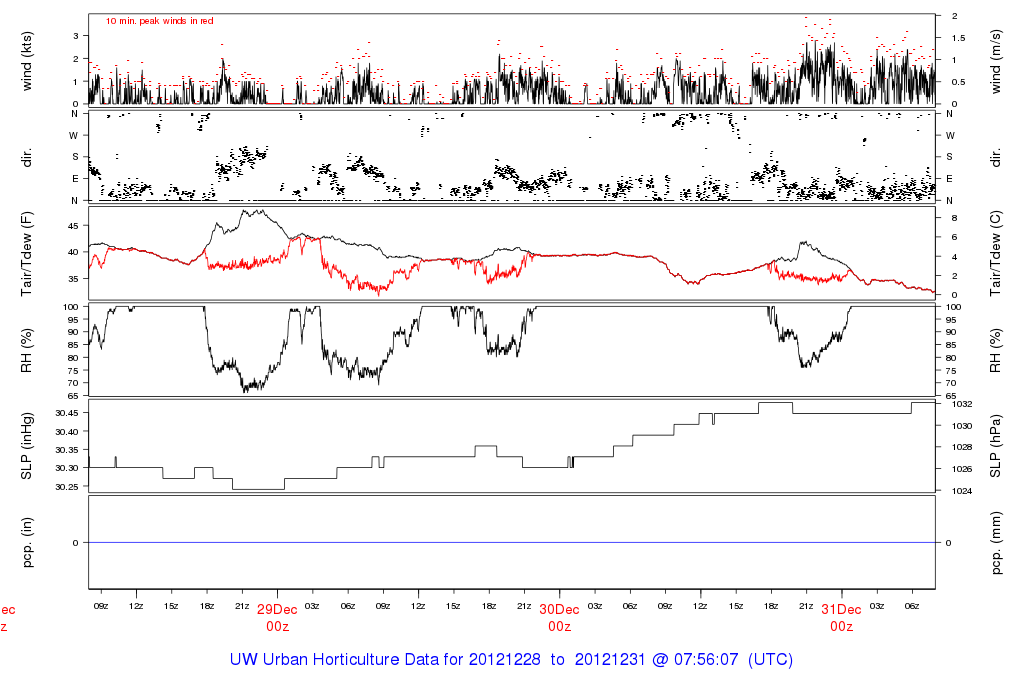Click the '30.40' pressure tick value
The height and width of the screenshot is (700, 1024).
67,432
